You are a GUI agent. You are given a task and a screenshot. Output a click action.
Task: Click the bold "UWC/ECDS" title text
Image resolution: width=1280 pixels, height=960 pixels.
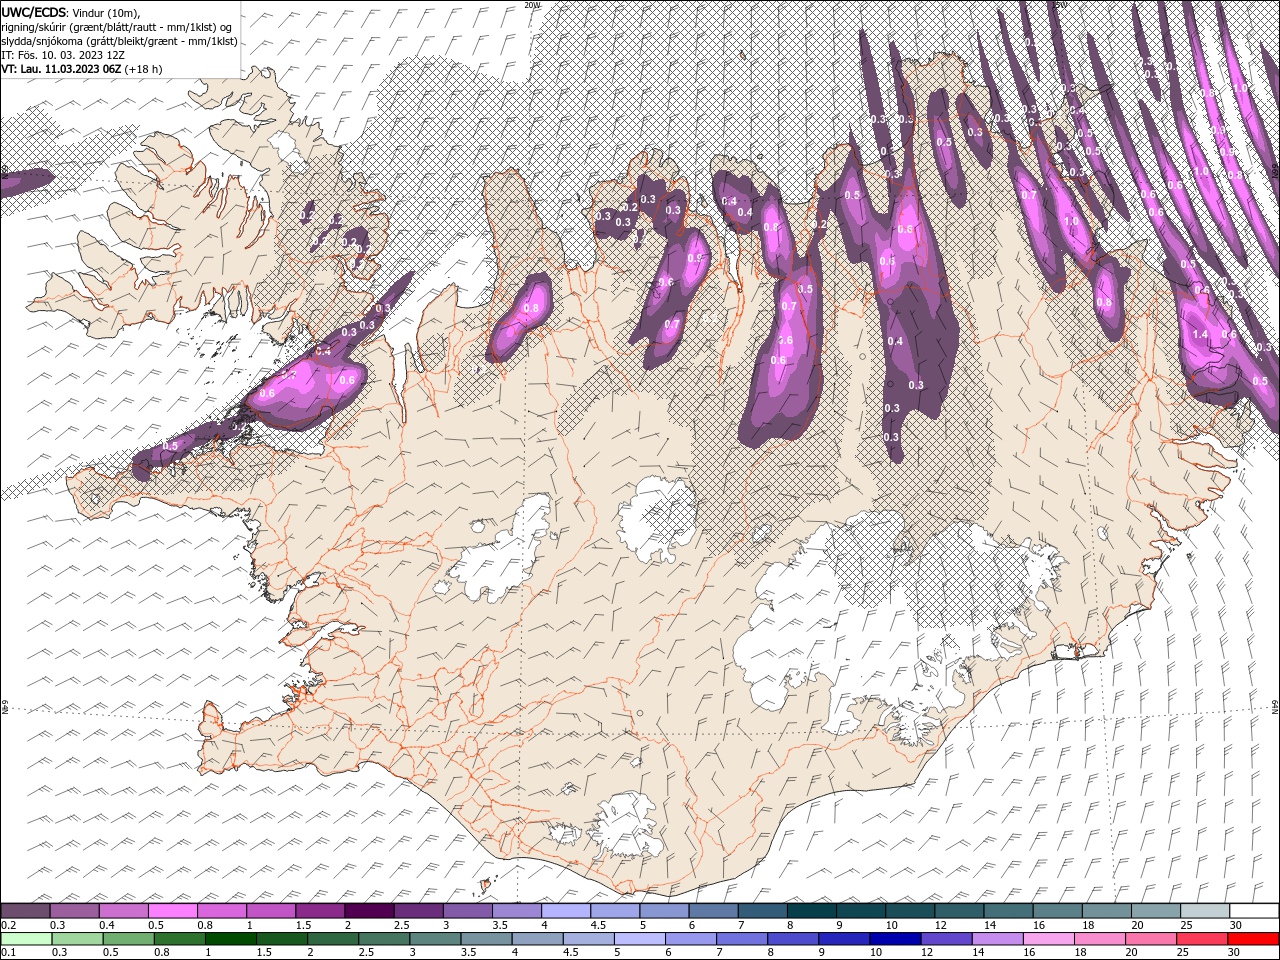pyautogui.click(x=34, y=12)
